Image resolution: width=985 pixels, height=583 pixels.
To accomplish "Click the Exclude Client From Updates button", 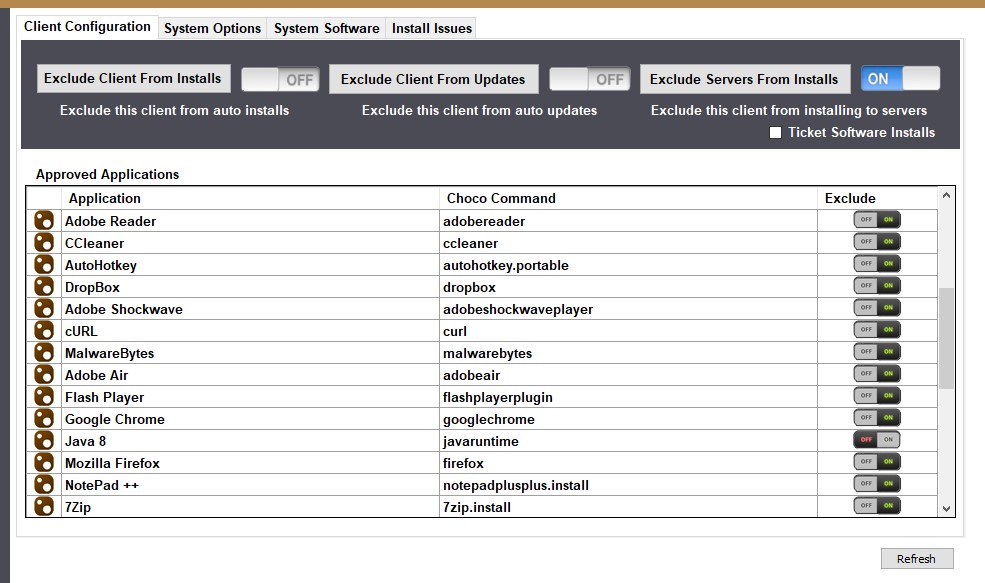I will pos(433,79).
